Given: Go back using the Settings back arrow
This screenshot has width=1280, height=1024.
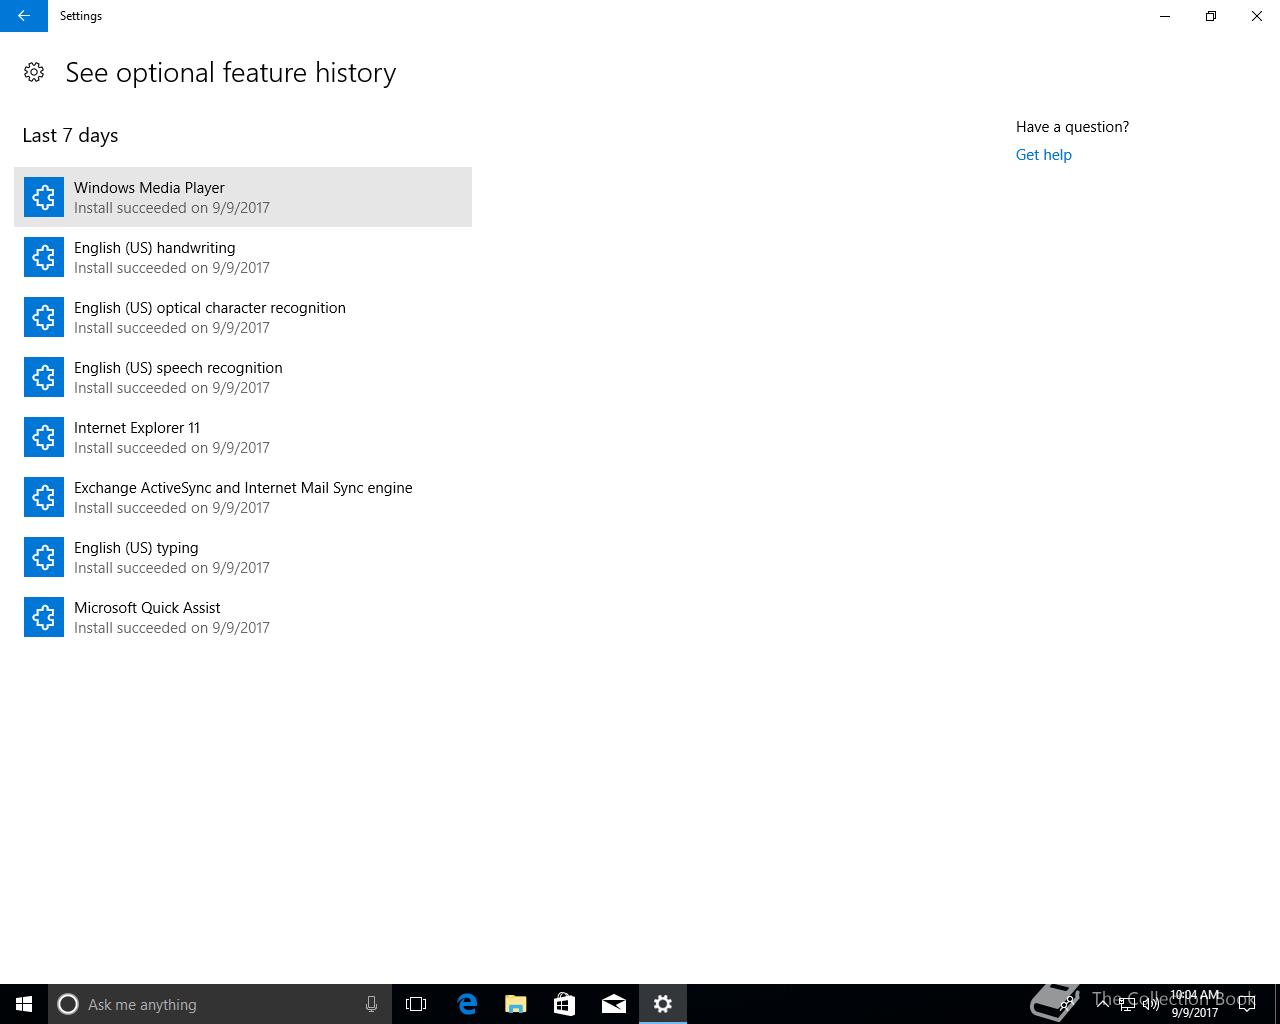Looking at the screenshot, I should point(24,16).
